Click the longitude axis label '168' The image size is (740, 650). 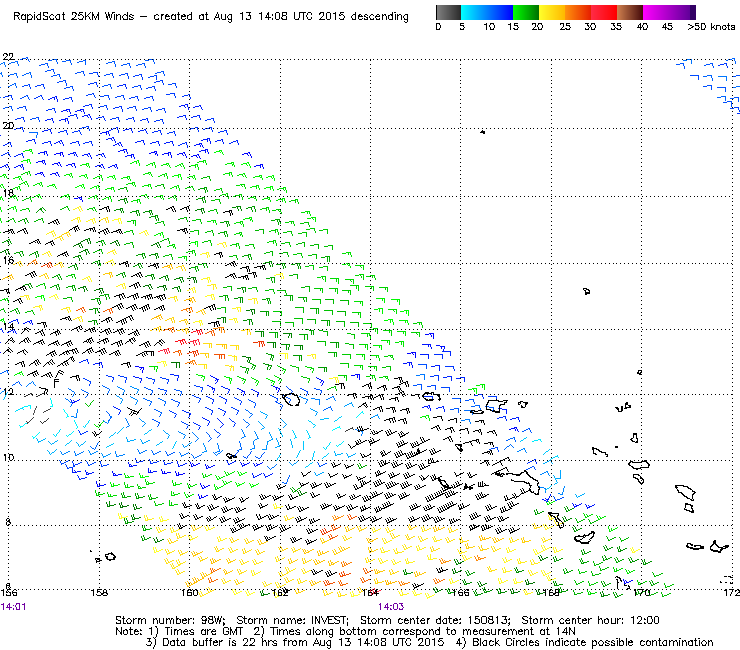[551, 592]
